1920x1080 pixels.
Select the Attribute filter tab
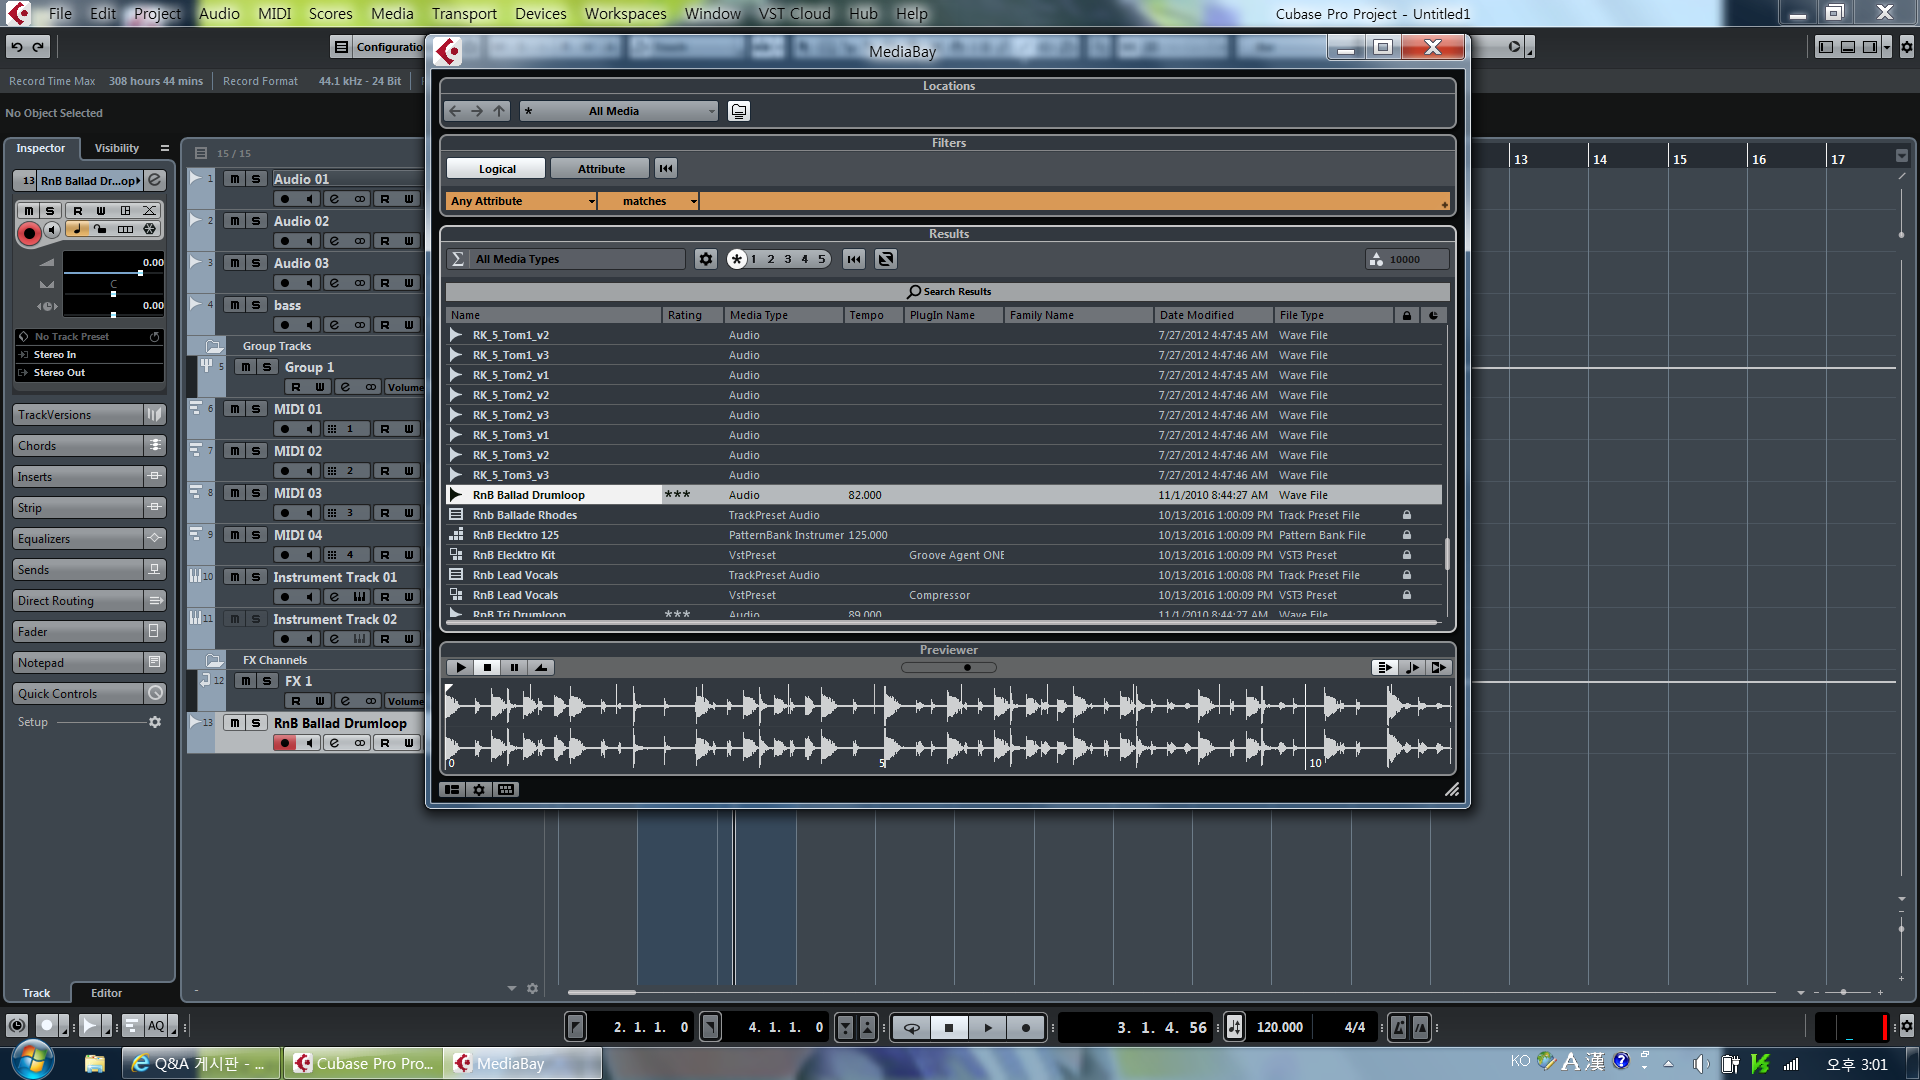(x=601, y=169)
